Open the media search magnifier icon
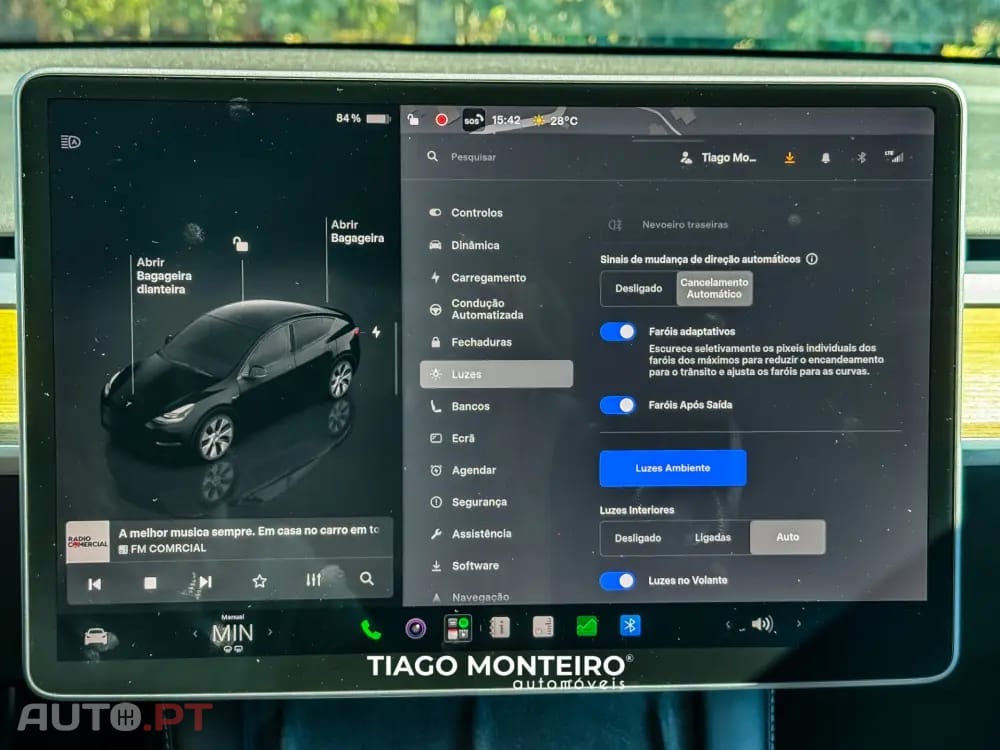 pos(367,578)
